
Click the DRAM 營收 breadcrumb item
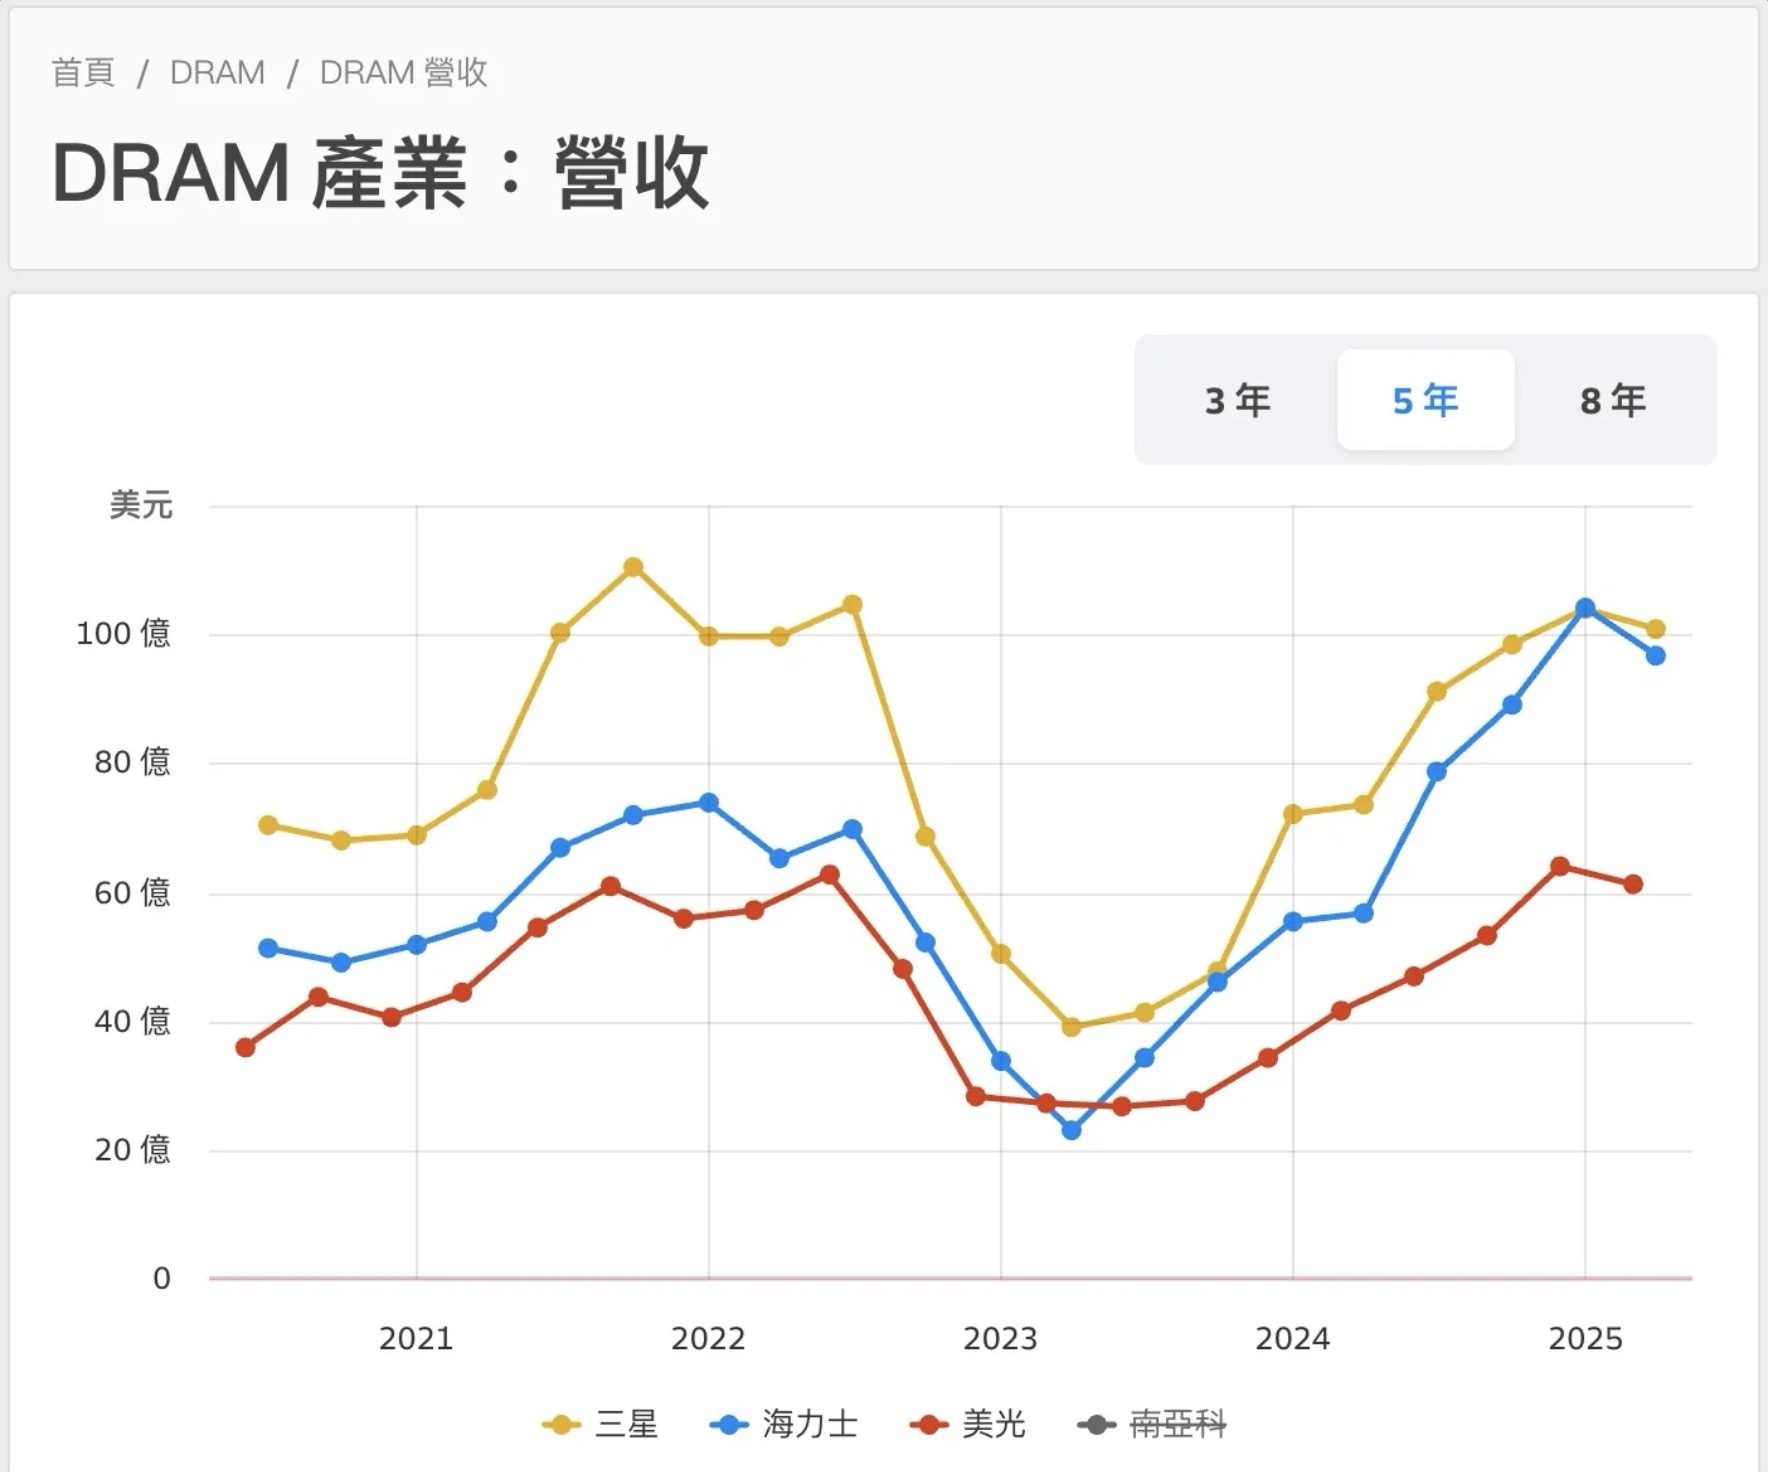[x=403, y=73]
